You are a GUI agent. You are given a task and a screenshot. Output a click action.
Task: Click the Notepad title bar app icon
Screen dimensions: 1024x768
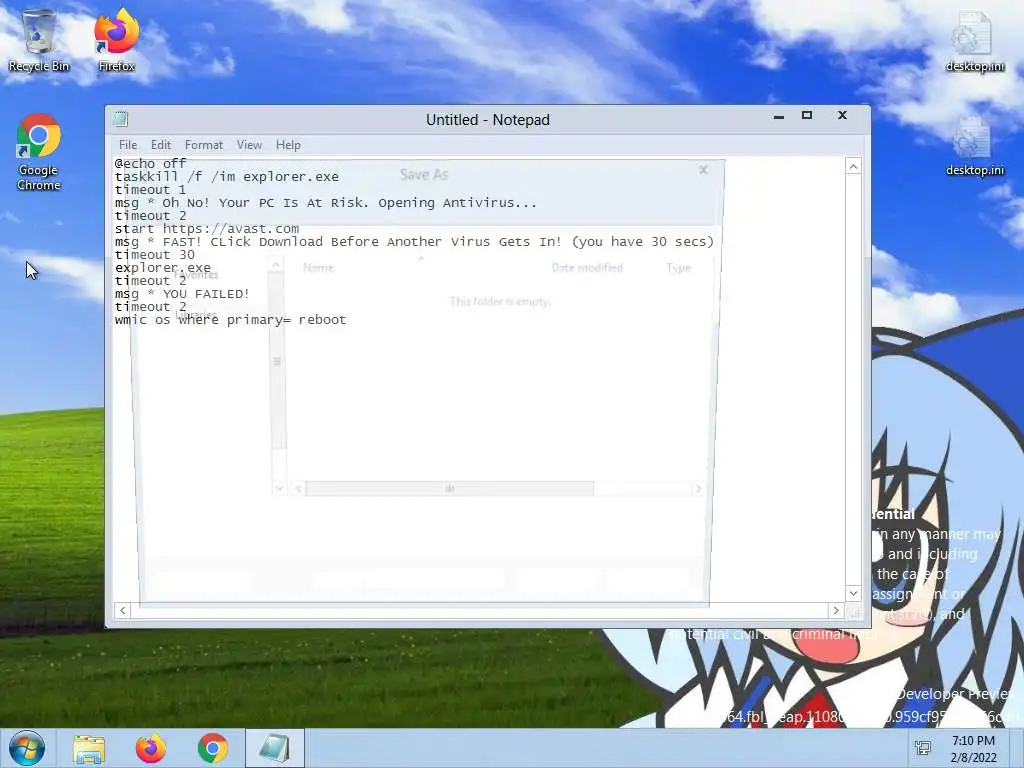(121, 119)
